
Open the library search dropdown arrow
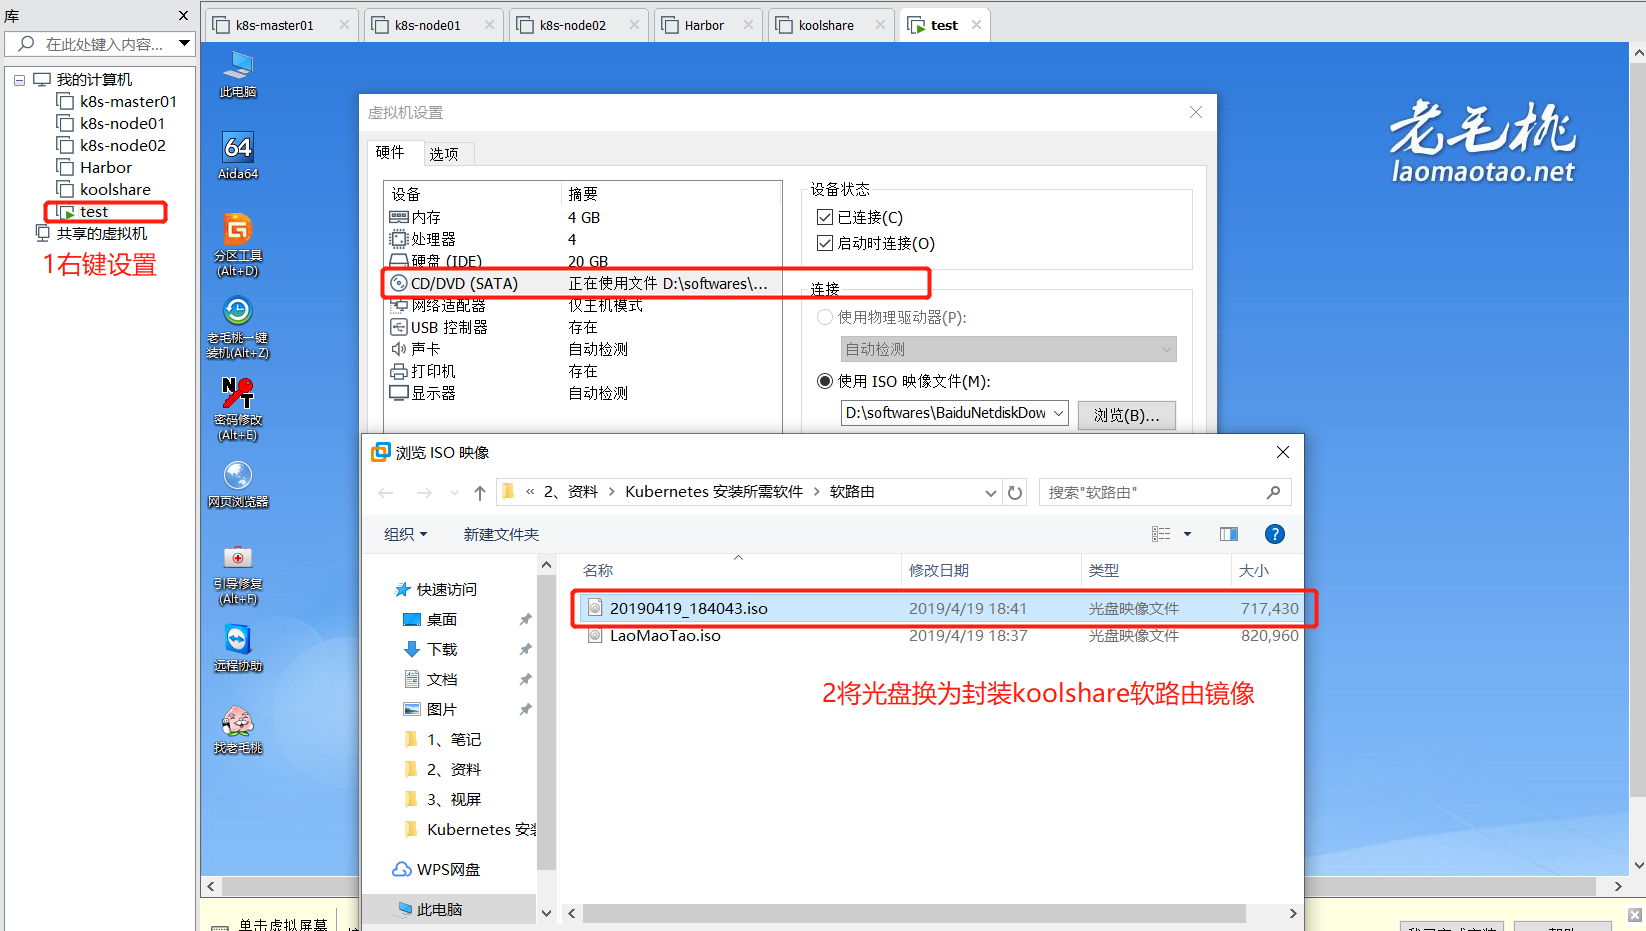[x=184, y=43]
